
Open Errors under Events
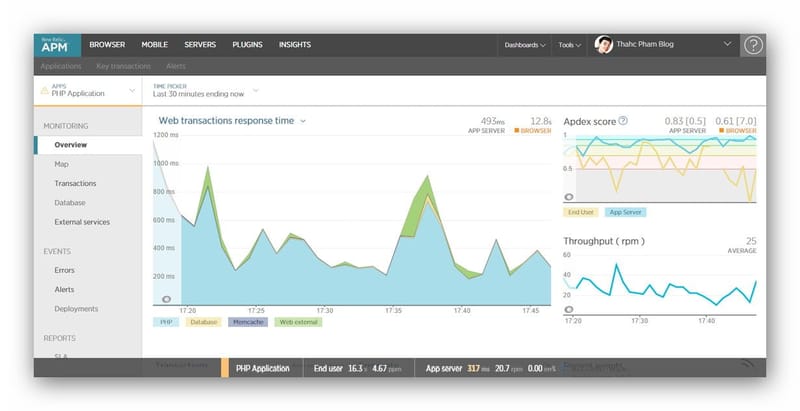[64, 270]
